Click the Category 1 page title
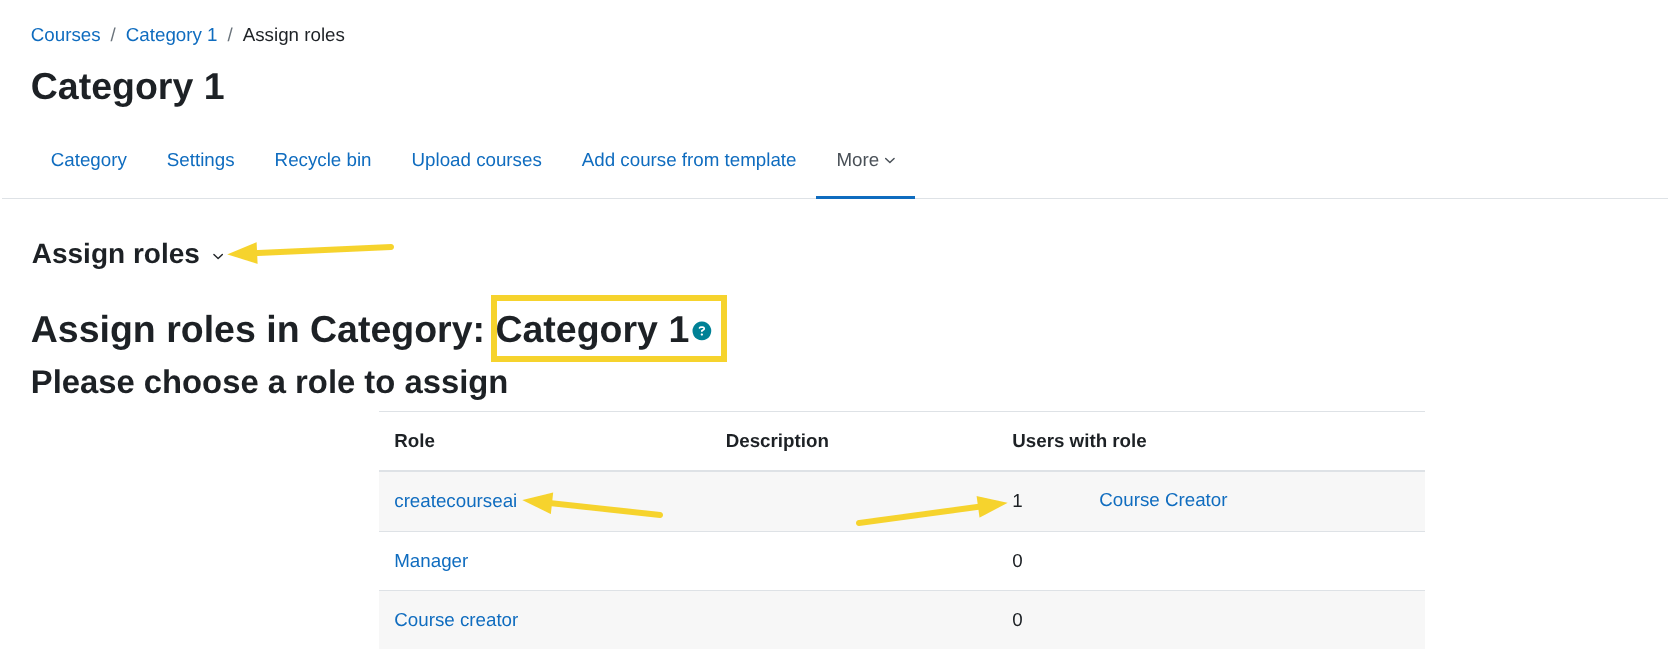The height and width of the screenshot is (671, 1668). pyautogui.click(x=128, y=87)
